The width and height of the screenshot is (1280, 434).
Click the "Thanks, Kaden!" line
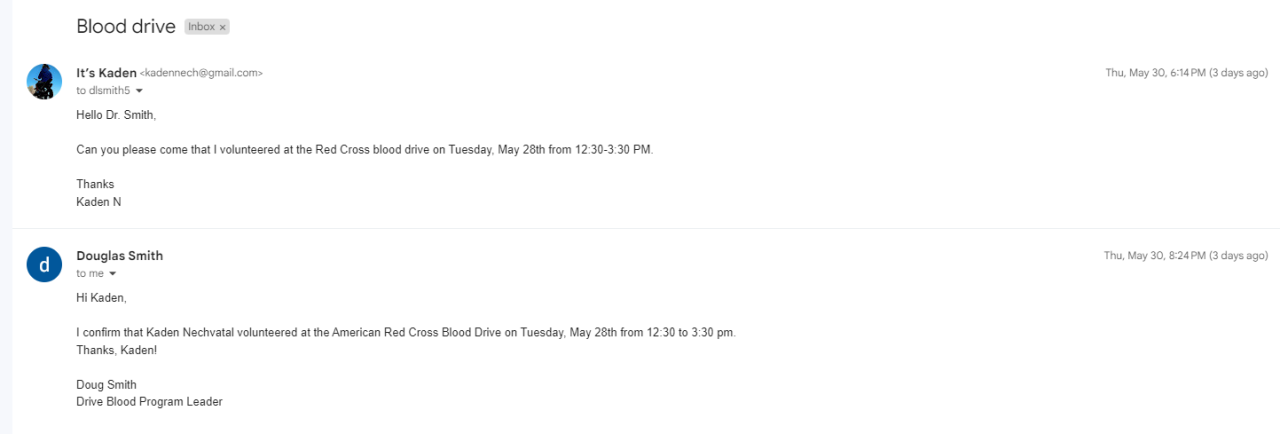coord(116,350)
